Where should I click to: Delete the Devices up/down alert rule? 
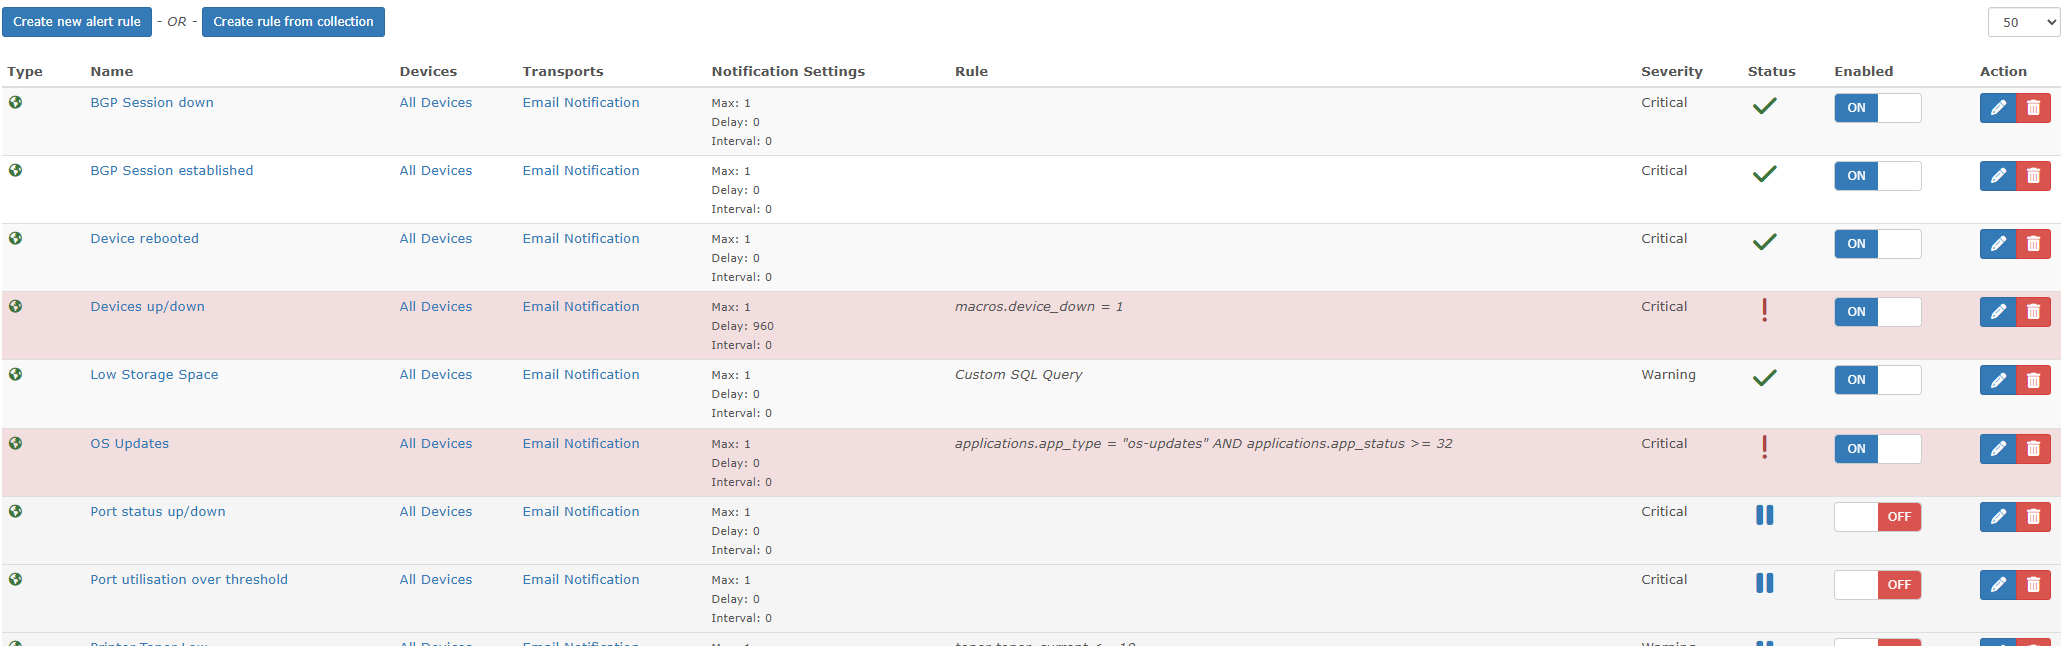2033,312
